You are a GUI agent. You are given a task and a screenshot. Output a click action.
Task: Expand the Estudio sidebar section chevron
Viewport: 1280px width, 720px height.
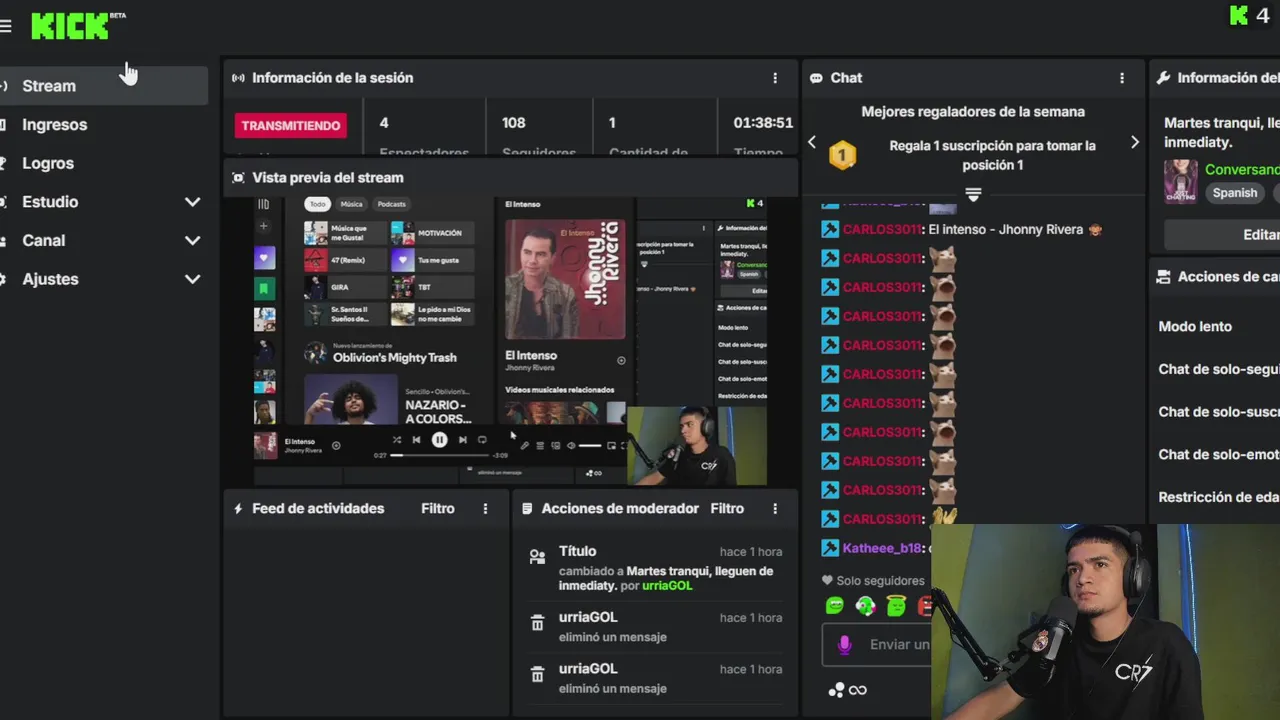(x=193, y=202)
